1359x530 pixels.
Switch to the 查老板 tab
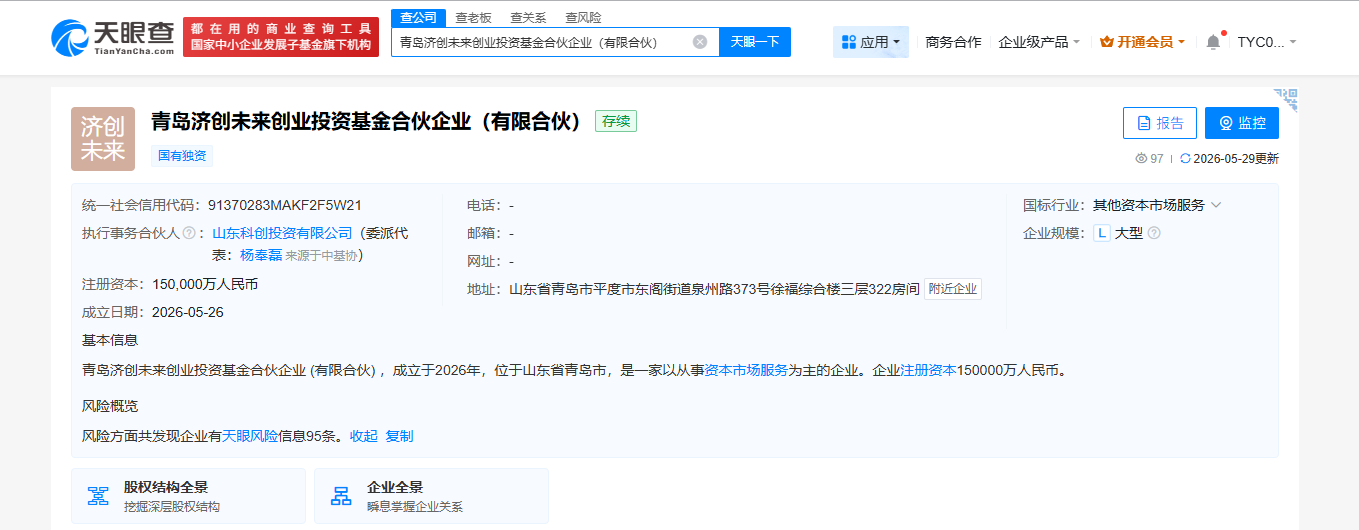click(x=473, y=18)
